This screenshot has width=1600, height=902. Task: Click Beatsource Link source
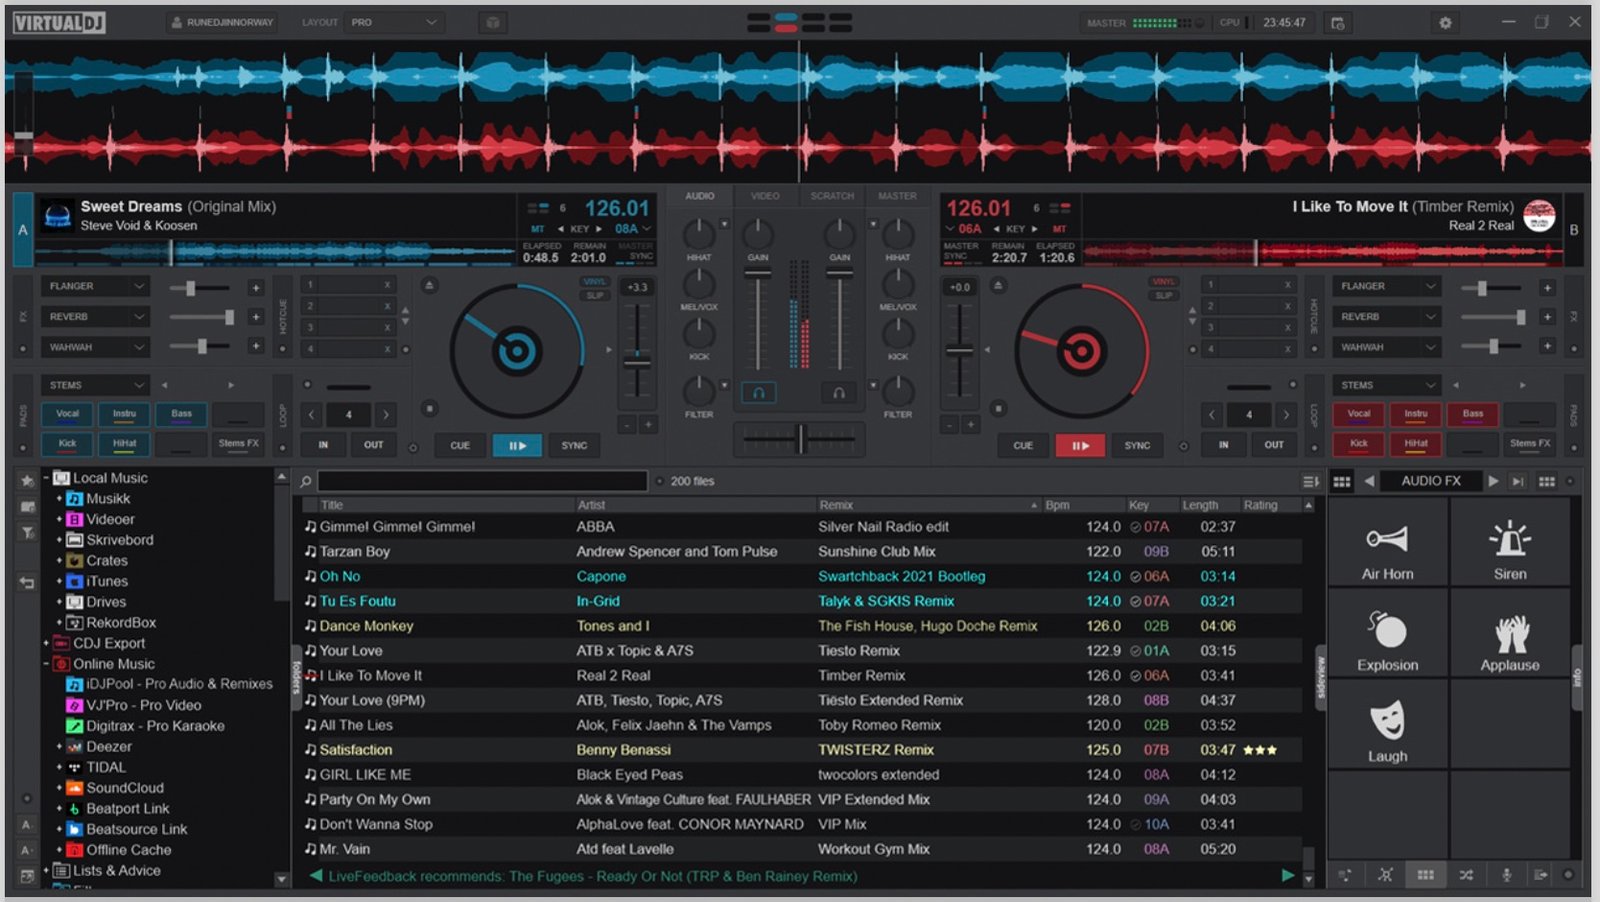pyautogui.click(x=136, y=829)
